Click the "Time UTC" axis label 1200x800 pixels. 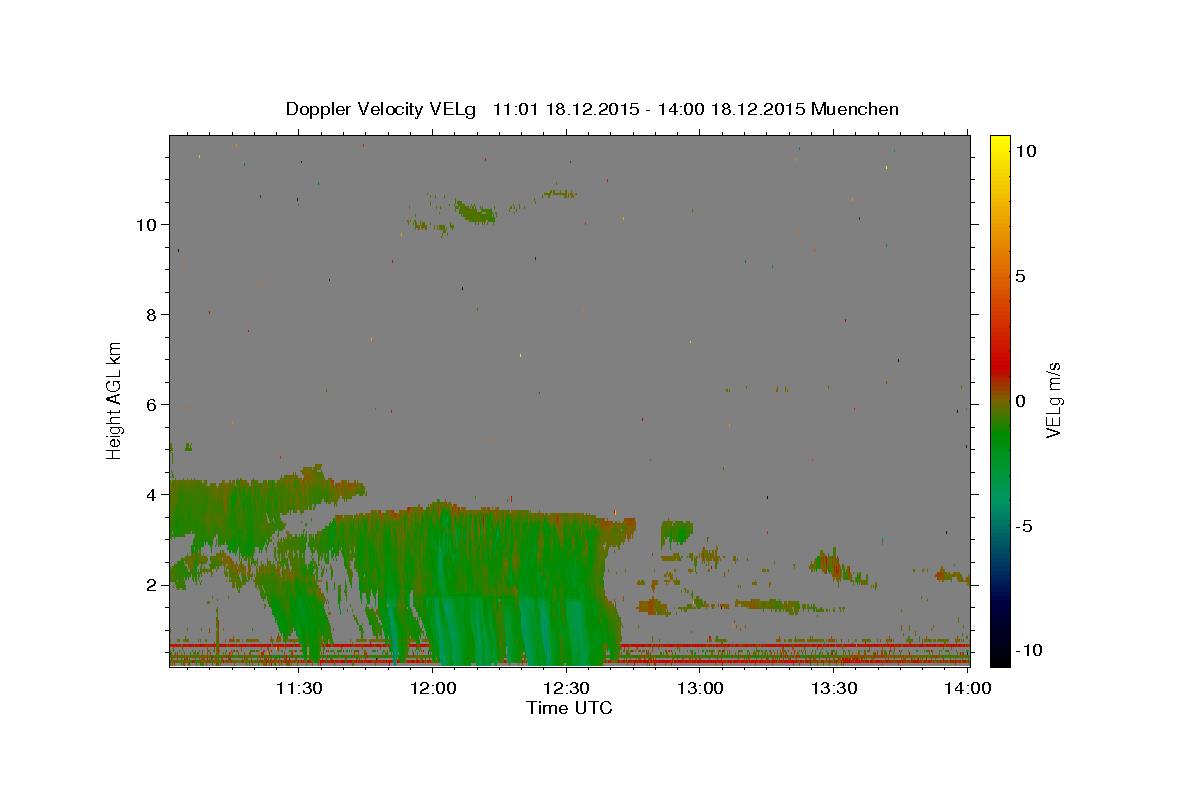[569, 708]
